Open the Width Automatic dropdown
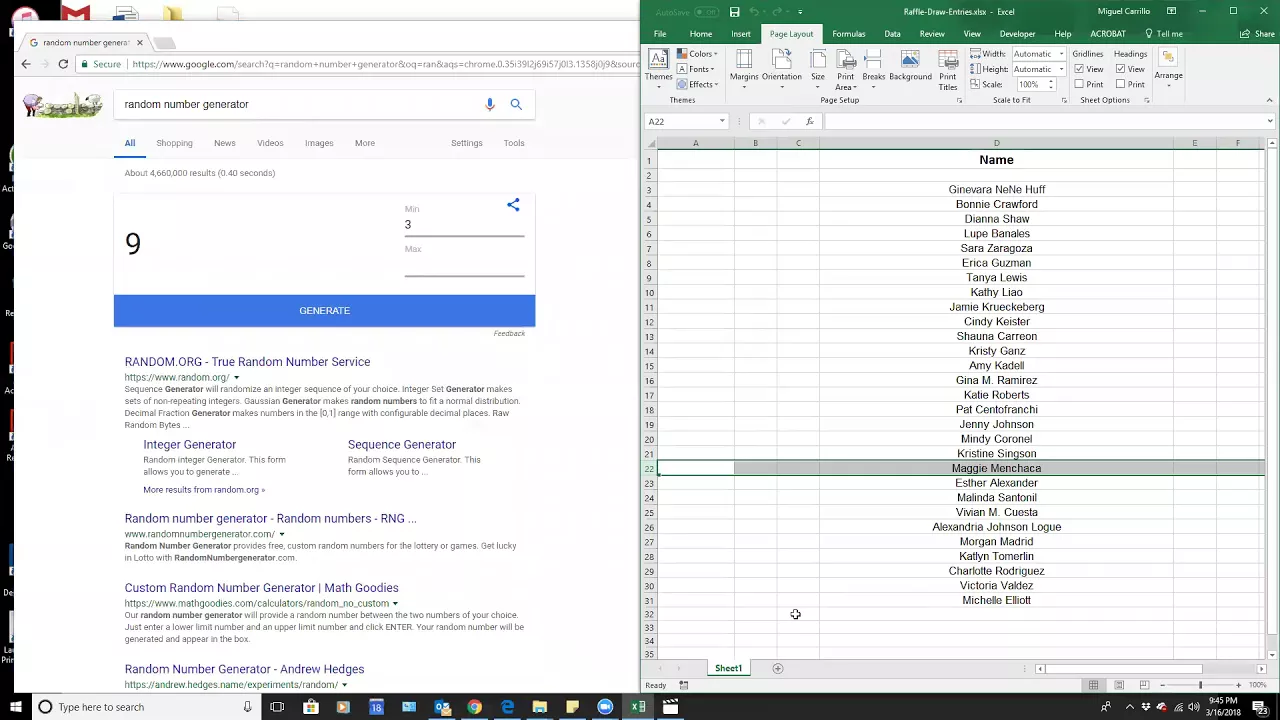 click(x=1060, y=54)
